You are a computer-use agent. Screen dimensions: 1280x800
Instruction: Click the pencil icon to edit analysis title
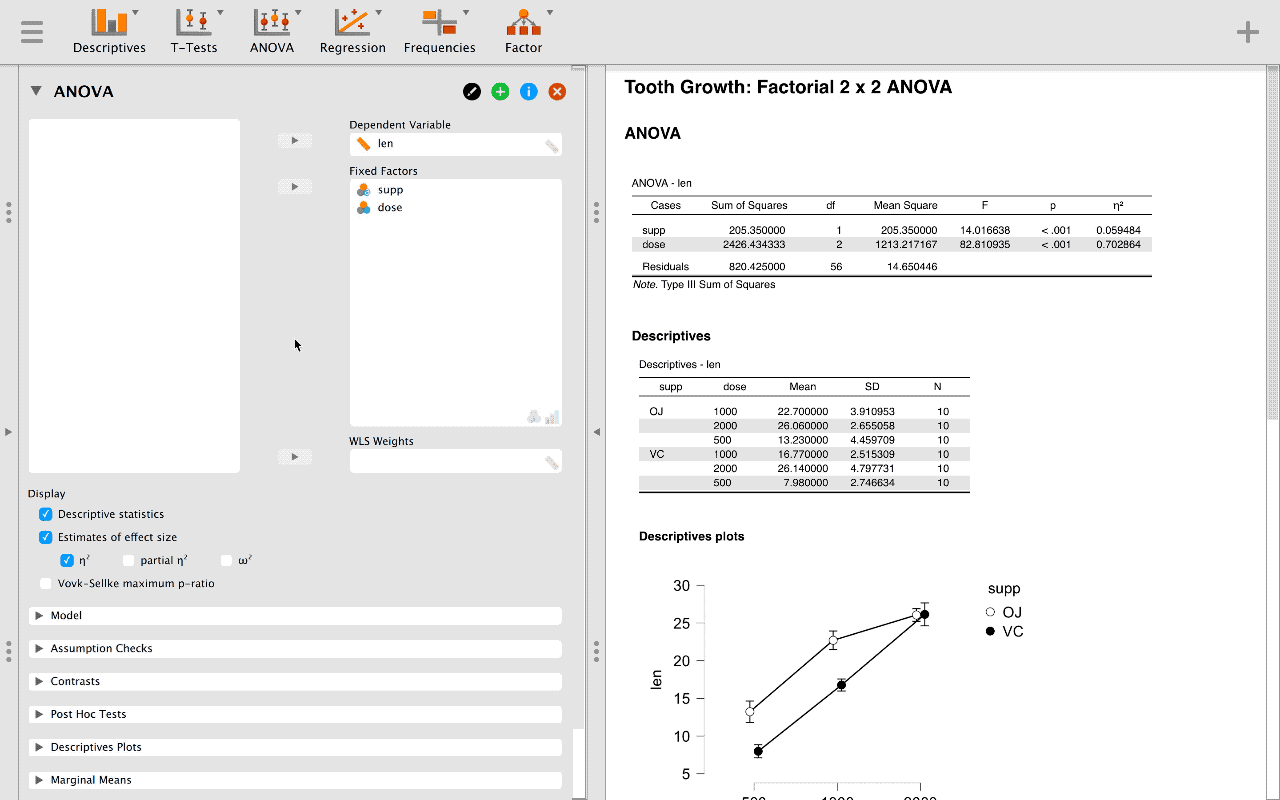[x=472, y=92]
